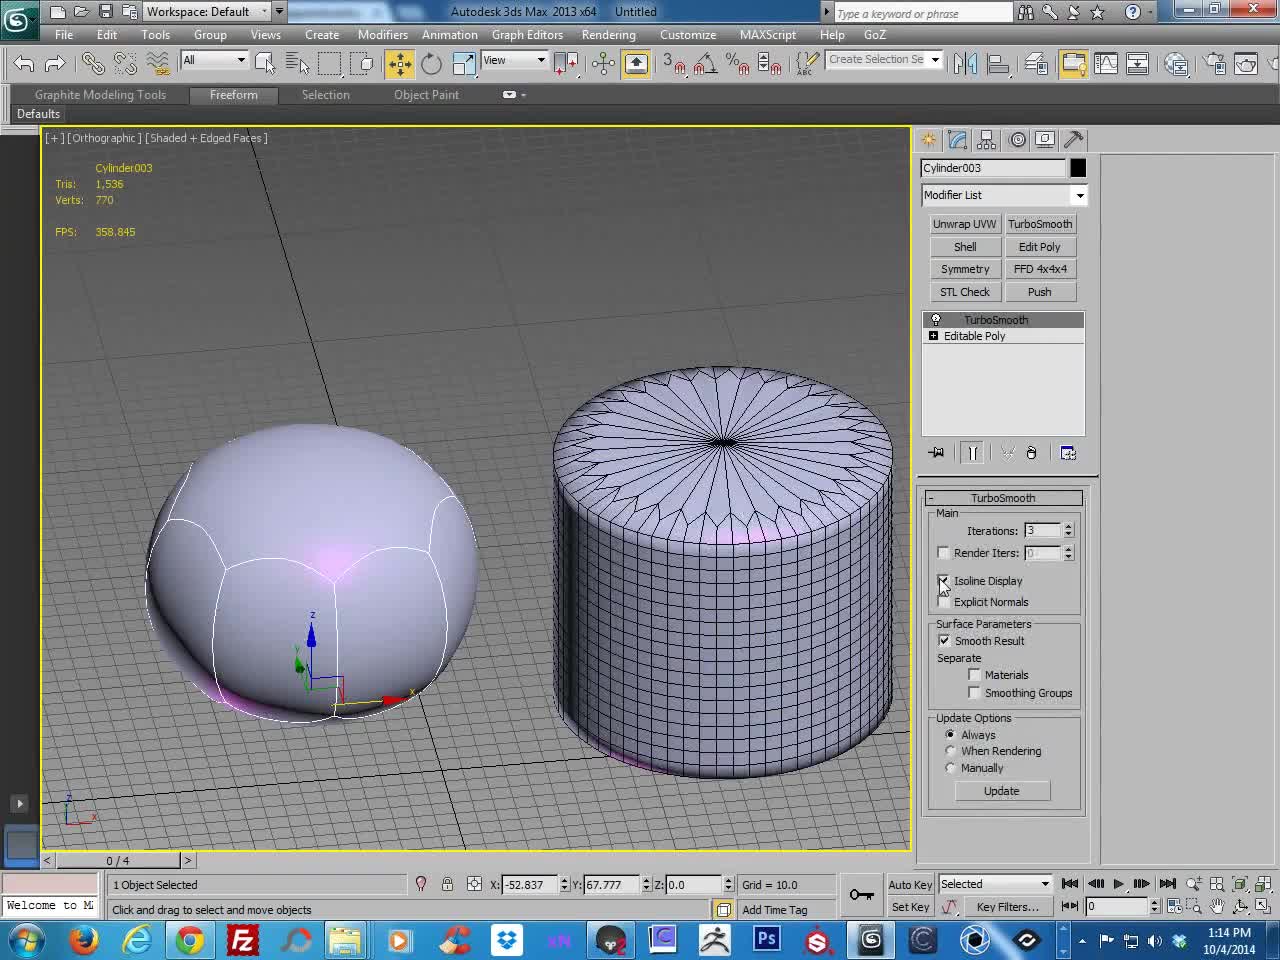Image resolution: width=1280 pixels, height=960 pixels.
Task: Play the animation with the play button
Action: click(x=1118, y=884)
